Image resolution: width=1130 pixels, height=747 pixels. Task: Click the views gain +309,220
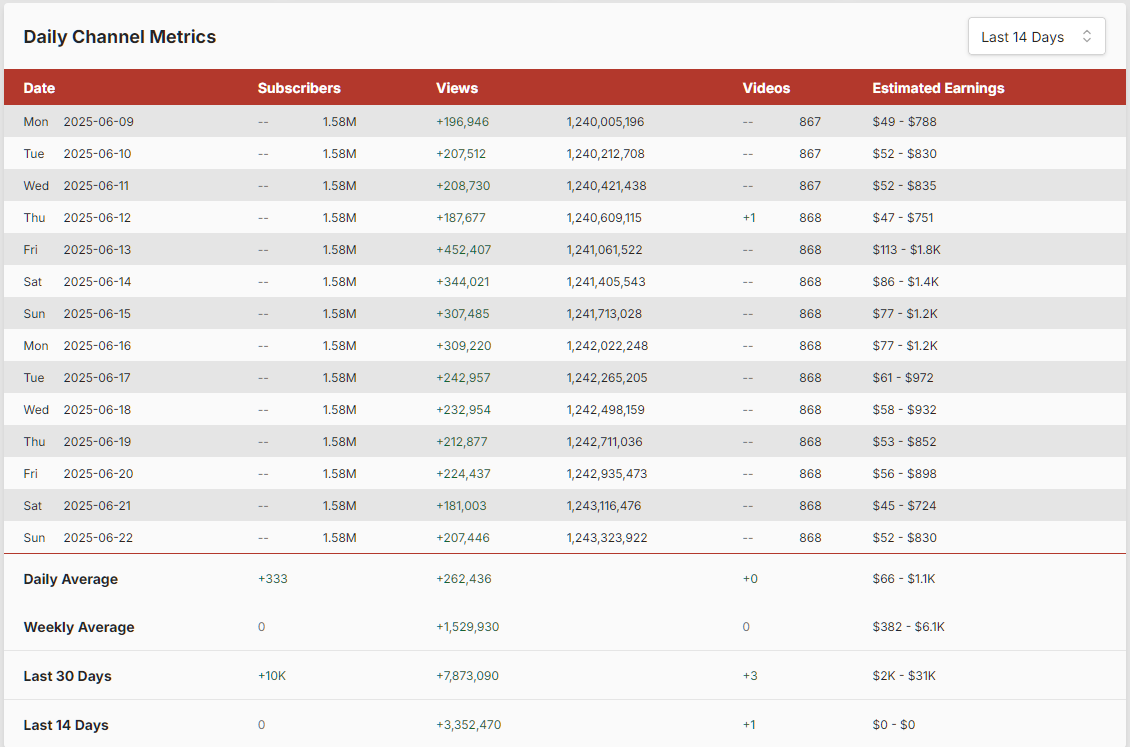[463, 346]
